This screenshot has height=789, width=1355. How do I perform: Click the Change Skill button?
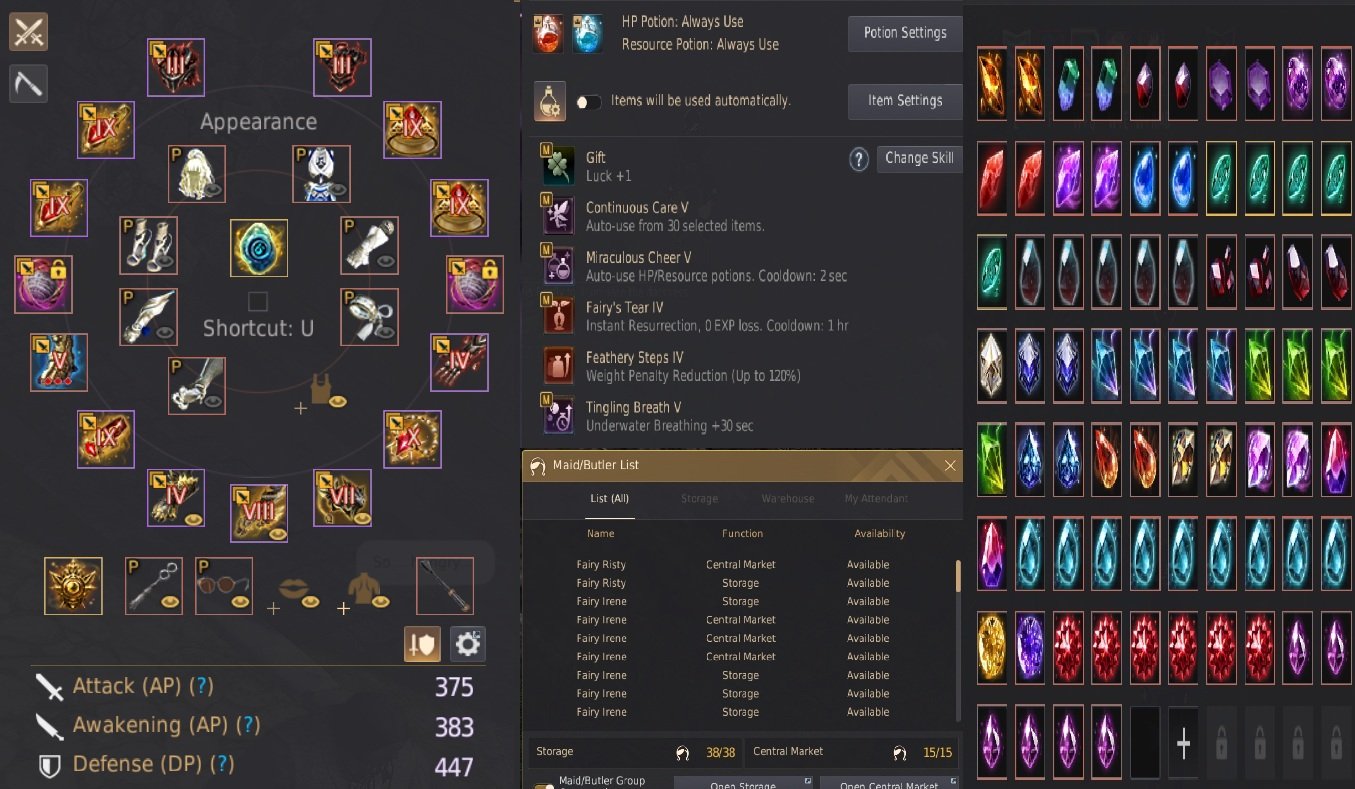click(919, 158)
